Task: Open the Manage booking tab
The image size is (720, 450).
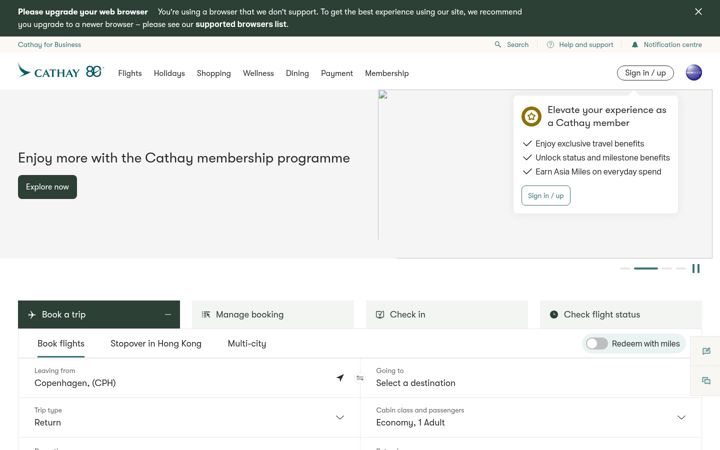Action: [273, 315]
